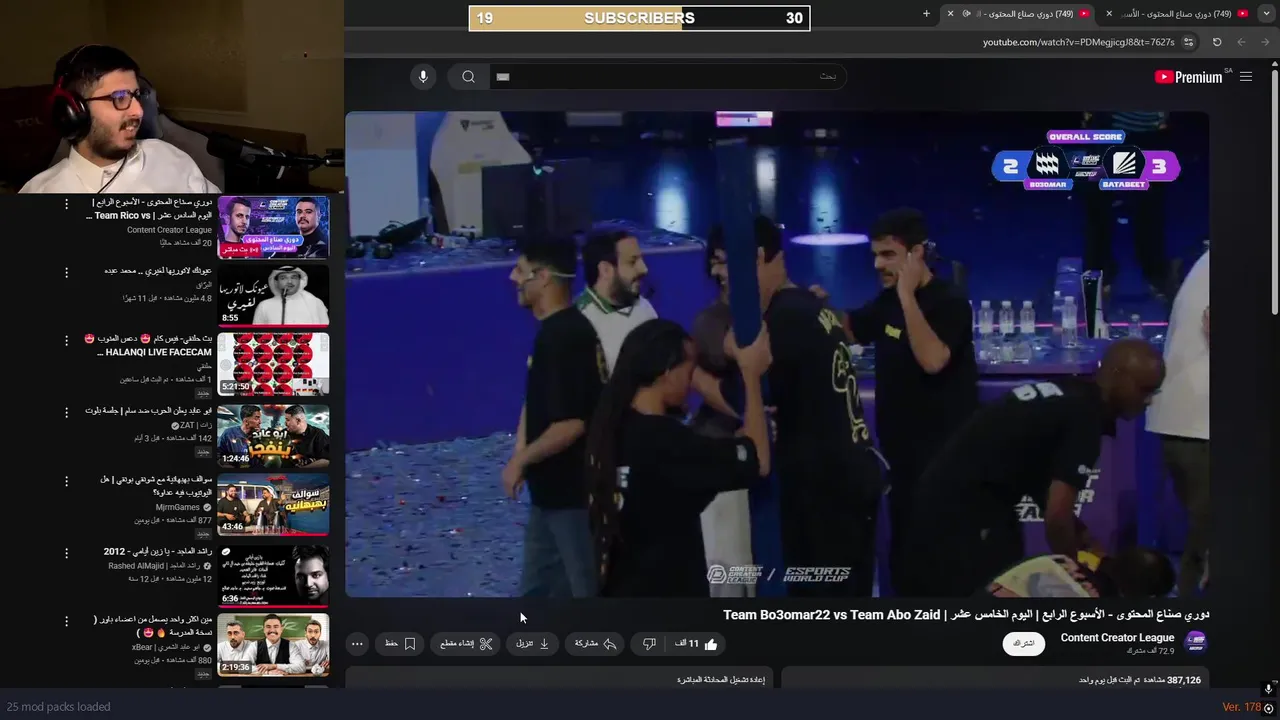
Task: Click '25 mod packs loaded' status text
Action: pyautogui.click(x=58, y=707)
